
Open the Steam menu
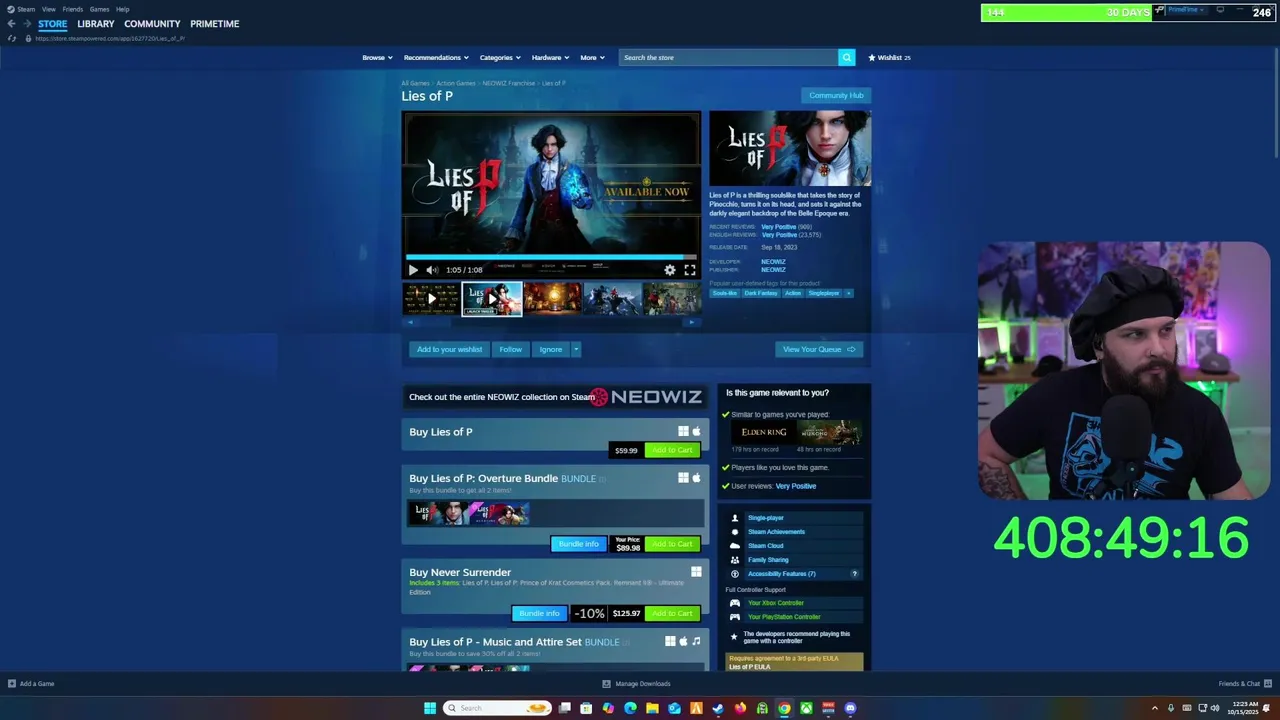22,9
